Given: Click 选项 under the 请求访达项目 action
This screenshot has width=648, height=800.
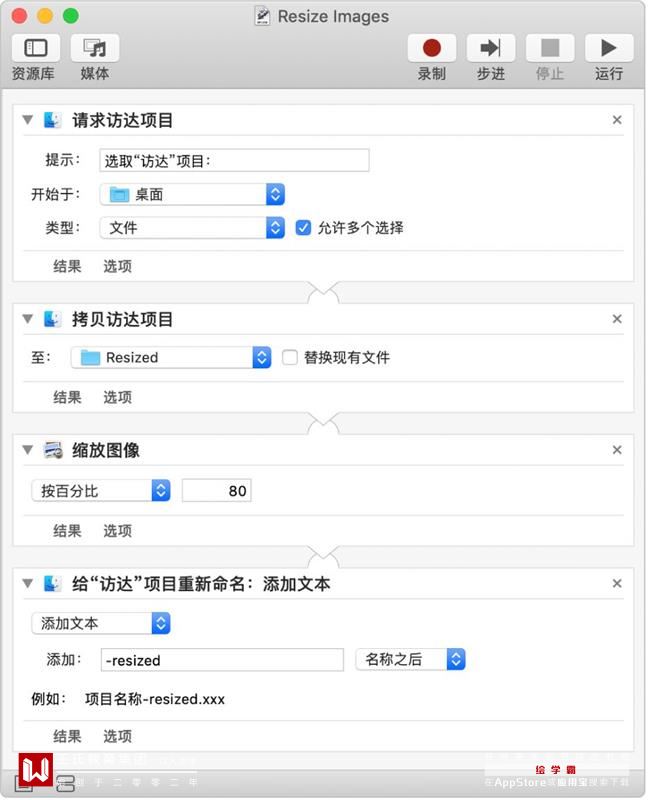Looking at the screenshot, I should (x=117, y=266).
